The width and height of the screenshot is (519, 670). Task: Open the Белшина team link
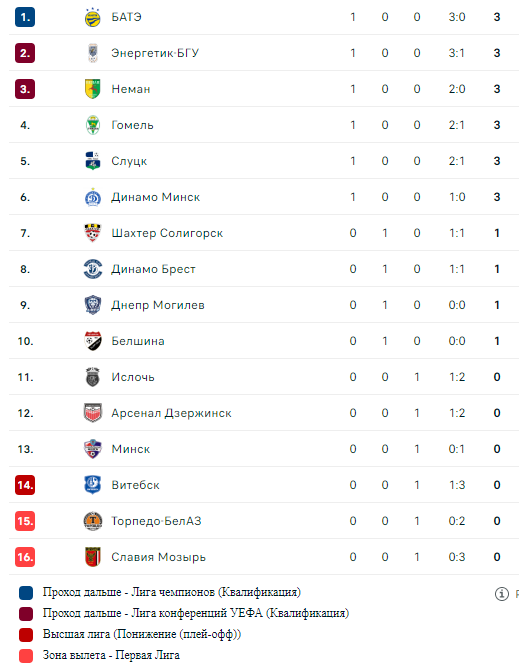point(138,341)
